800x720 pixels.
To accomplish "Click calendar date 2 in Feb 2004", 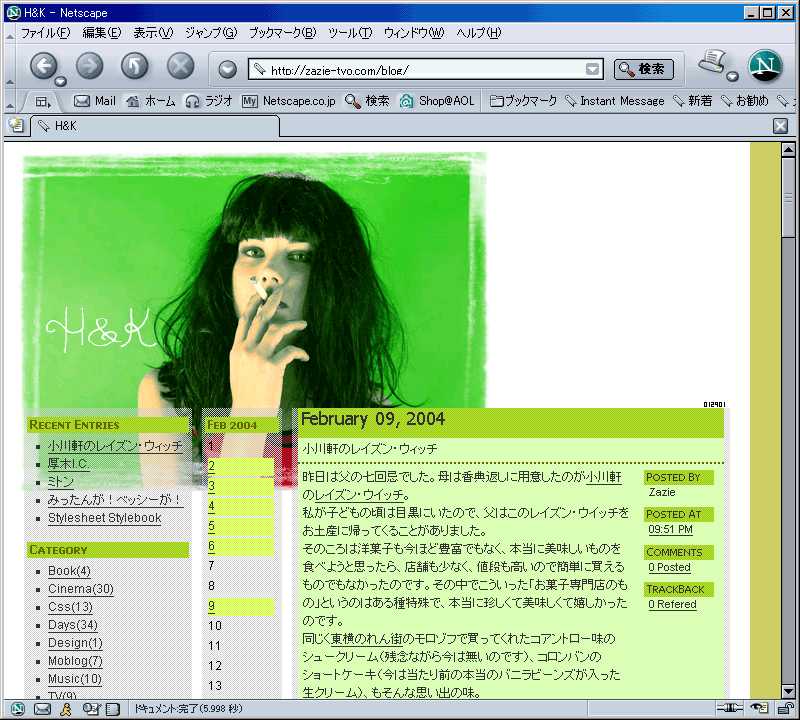I will pyautogui.click(x=211, y=466).
